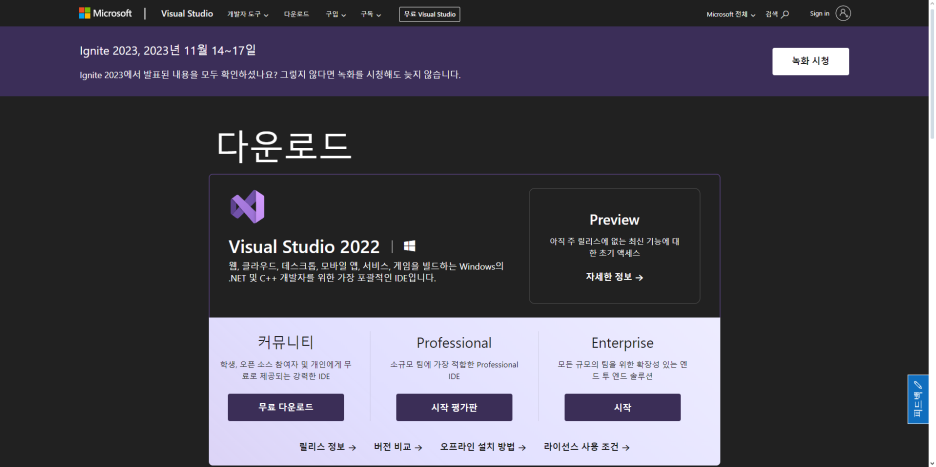The height and width of the screenshot is (467, 936).
Task: Click the Enterprise edition heading
Action: [x=623, y=343]
